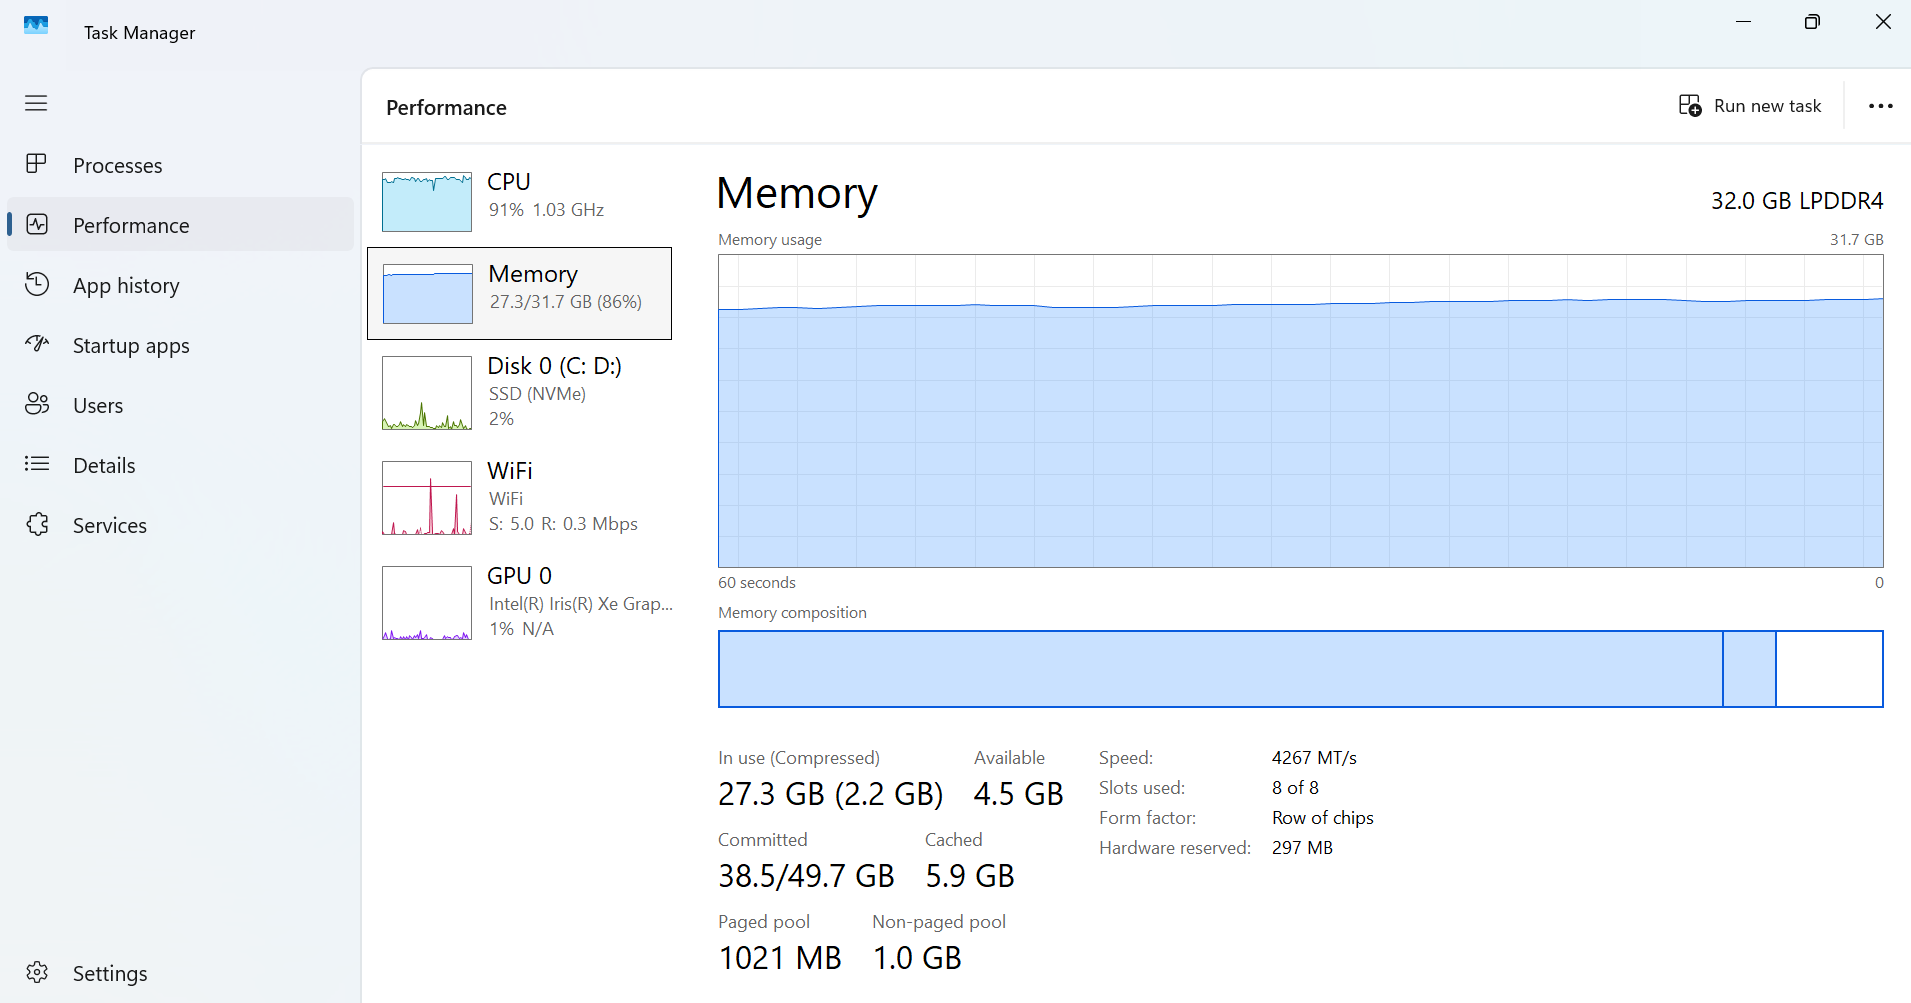Click the WiFi S: 5.0 R: 0.3 Mbps text
The height and width of the screenshot is (1003, 1911).
pyautogui.click(x=563, y=524)
